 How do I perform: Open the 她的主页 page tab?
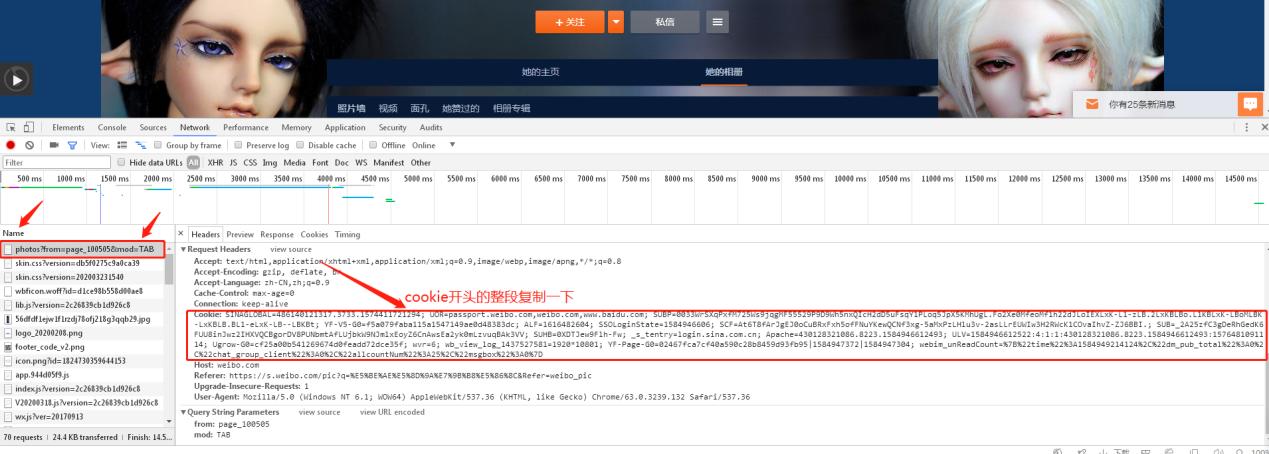coord(540,72)
